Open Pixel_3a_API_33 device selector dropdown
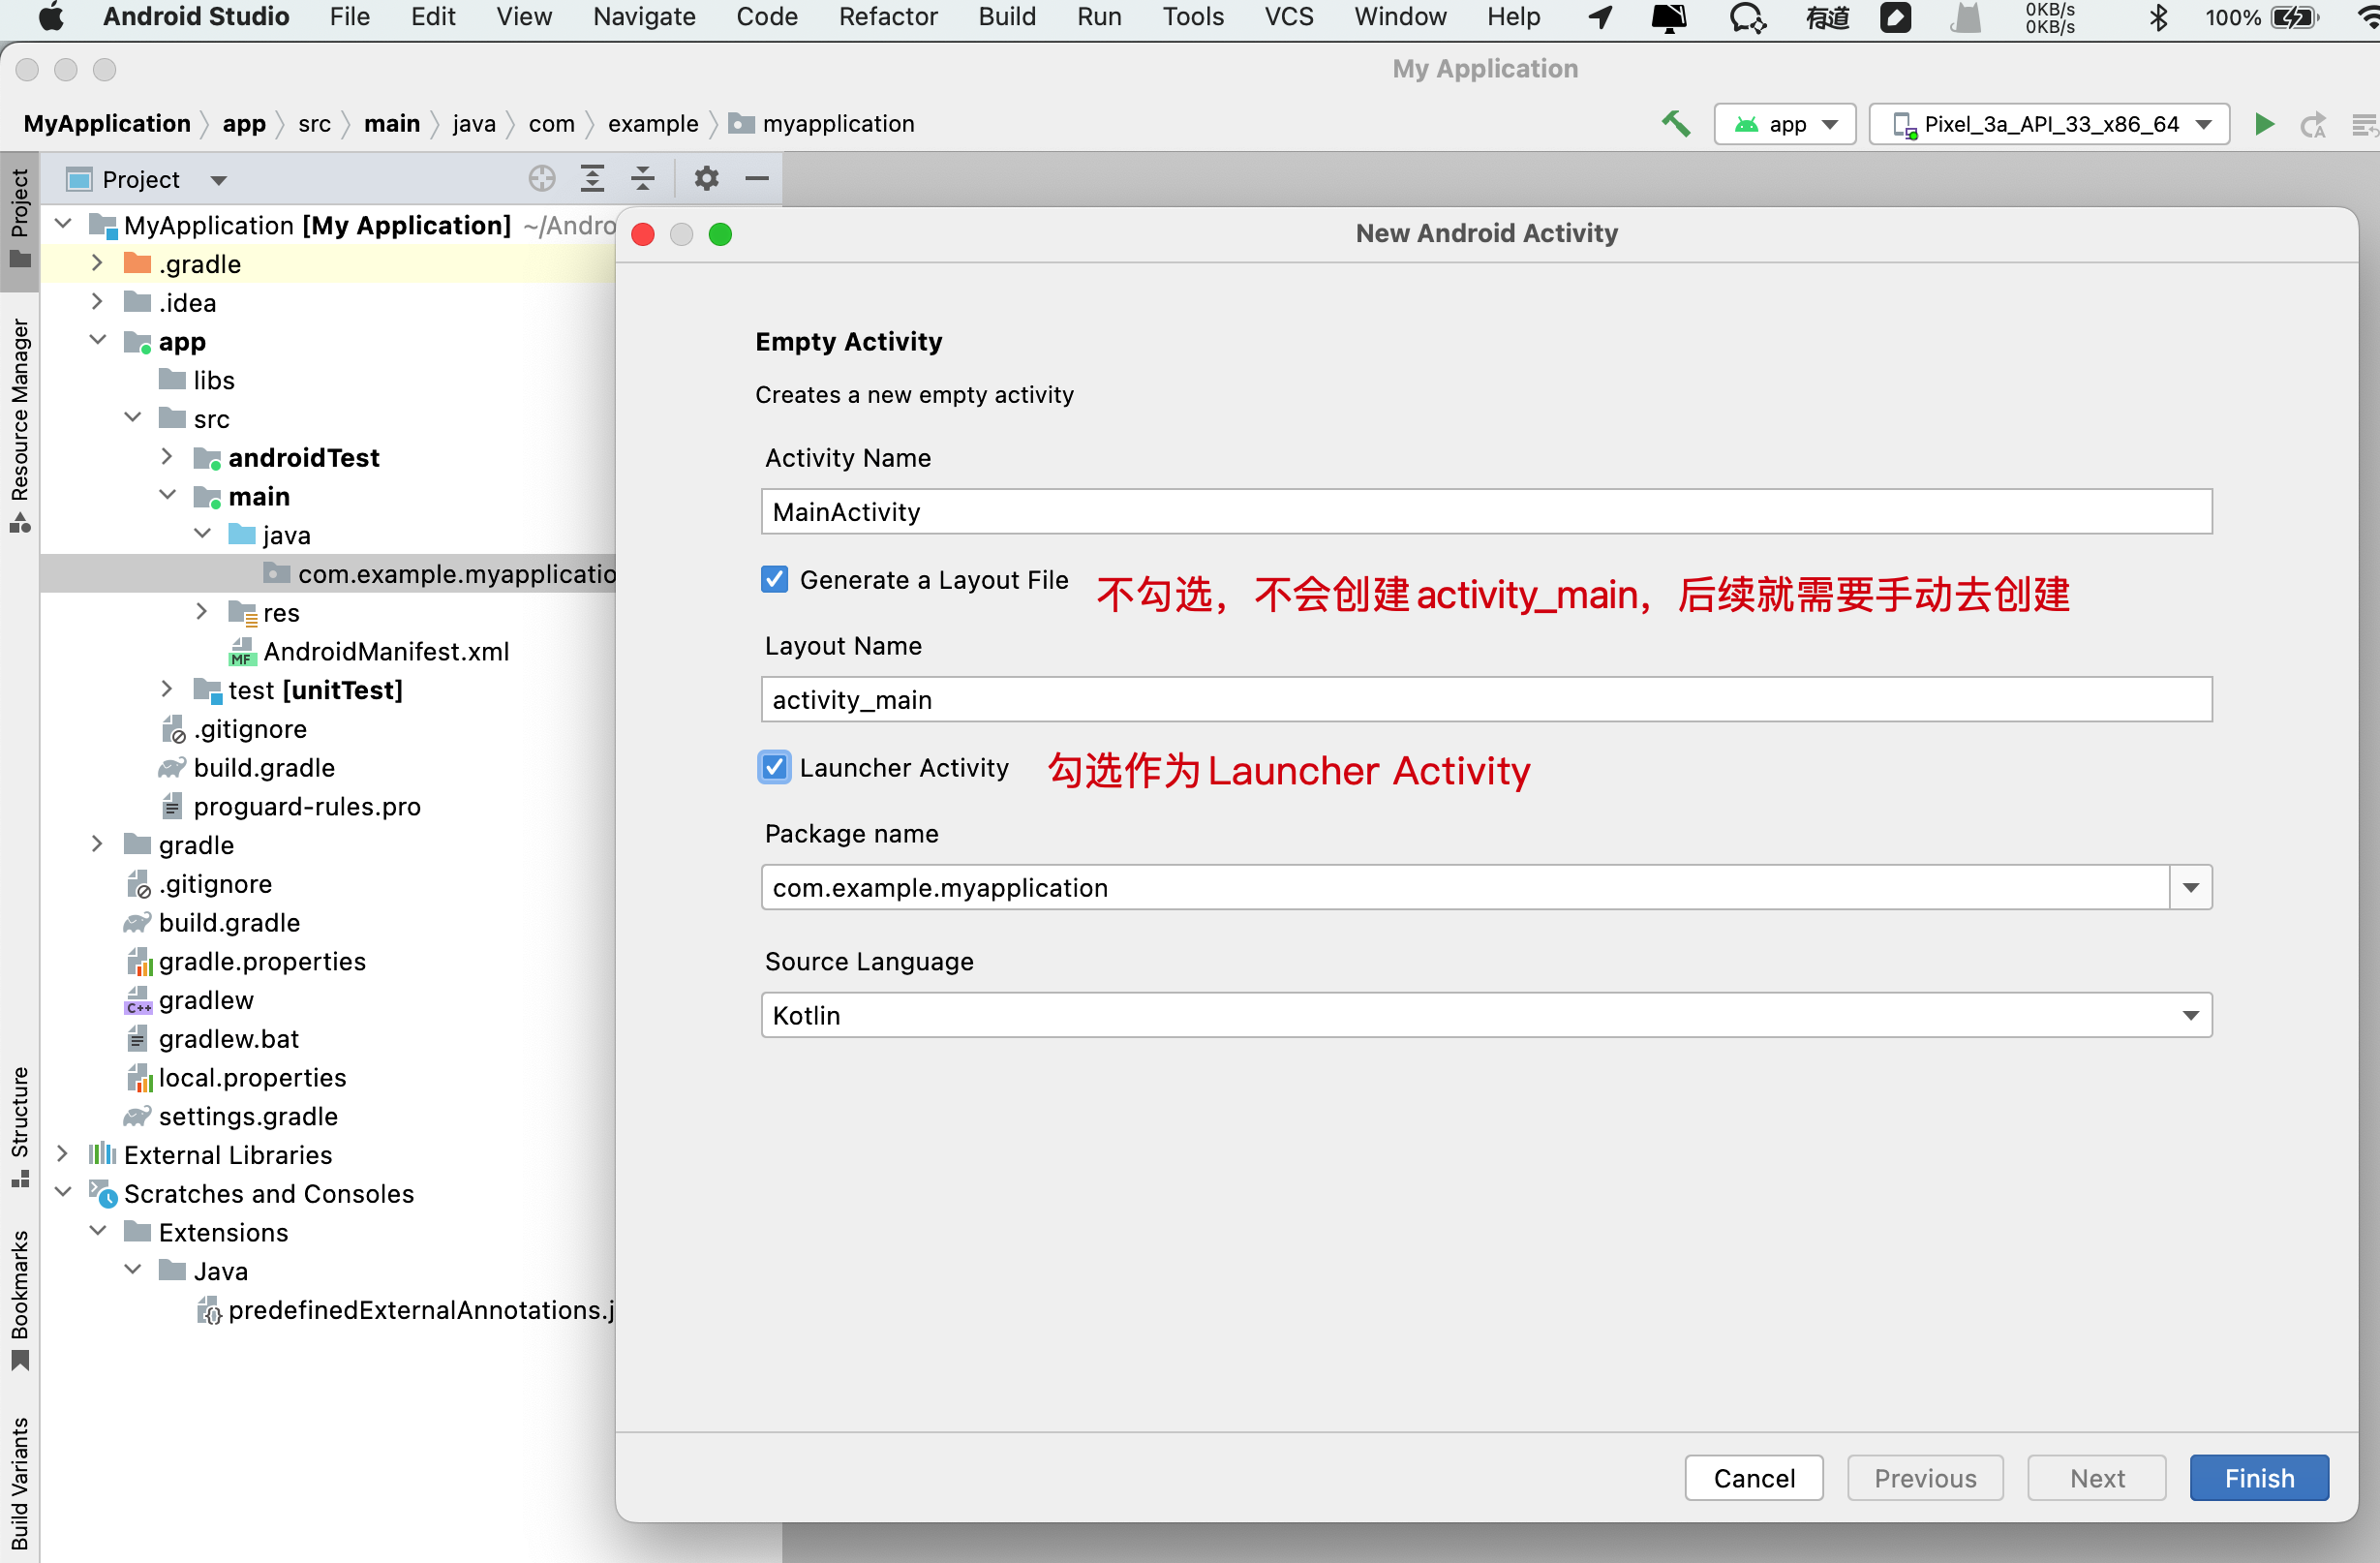Viewport: 2380px width, 1563px height. coord(2049,124)
